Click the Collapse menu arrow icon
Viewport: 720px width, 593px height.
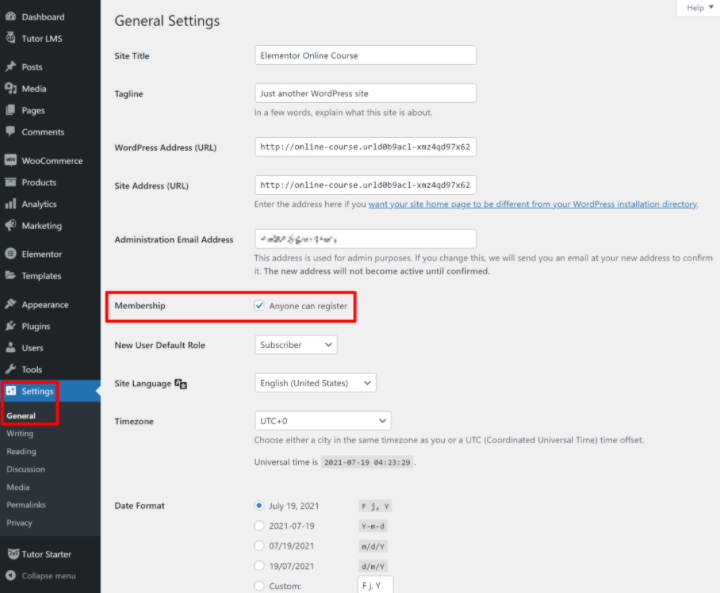(10, 576)
